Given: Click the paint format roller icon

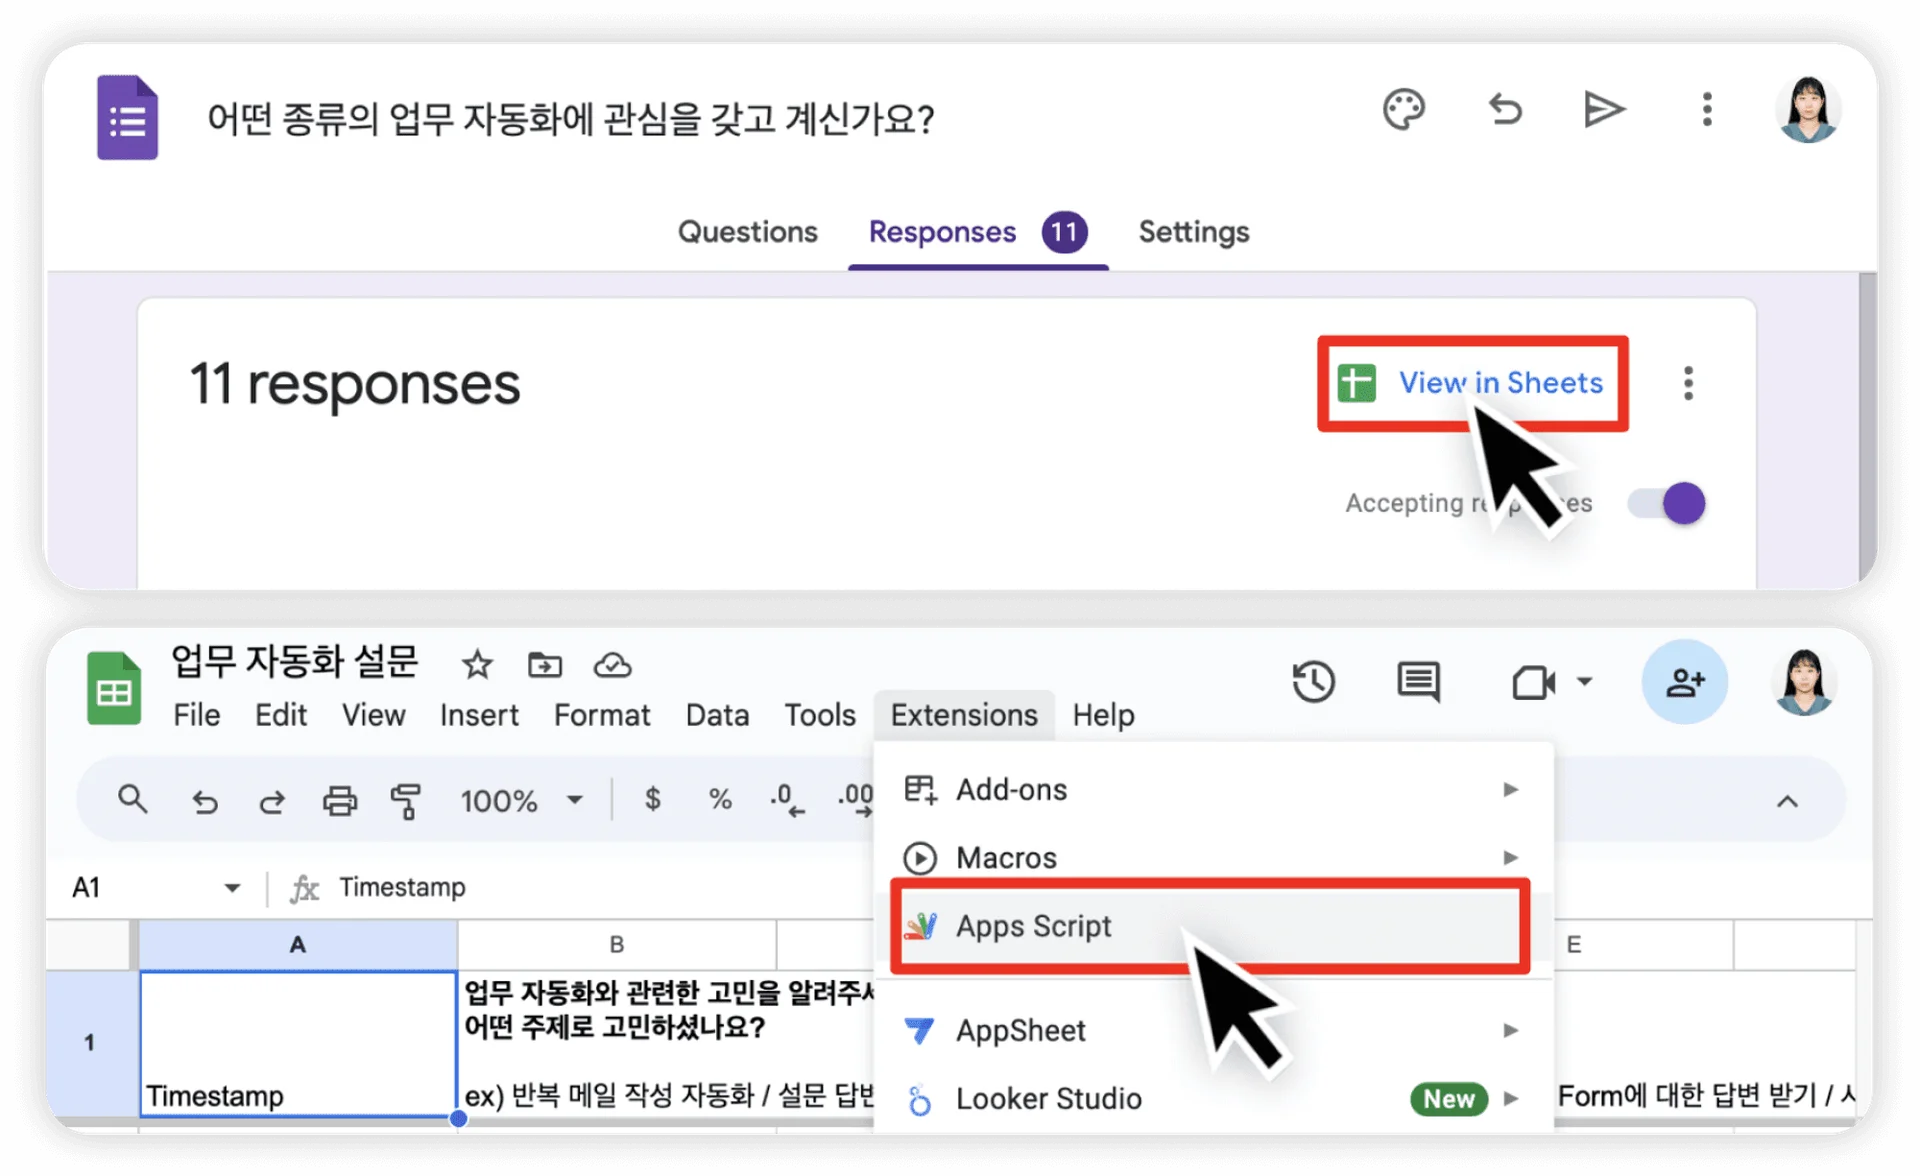Looking at the screenshot, I should 405,801.
